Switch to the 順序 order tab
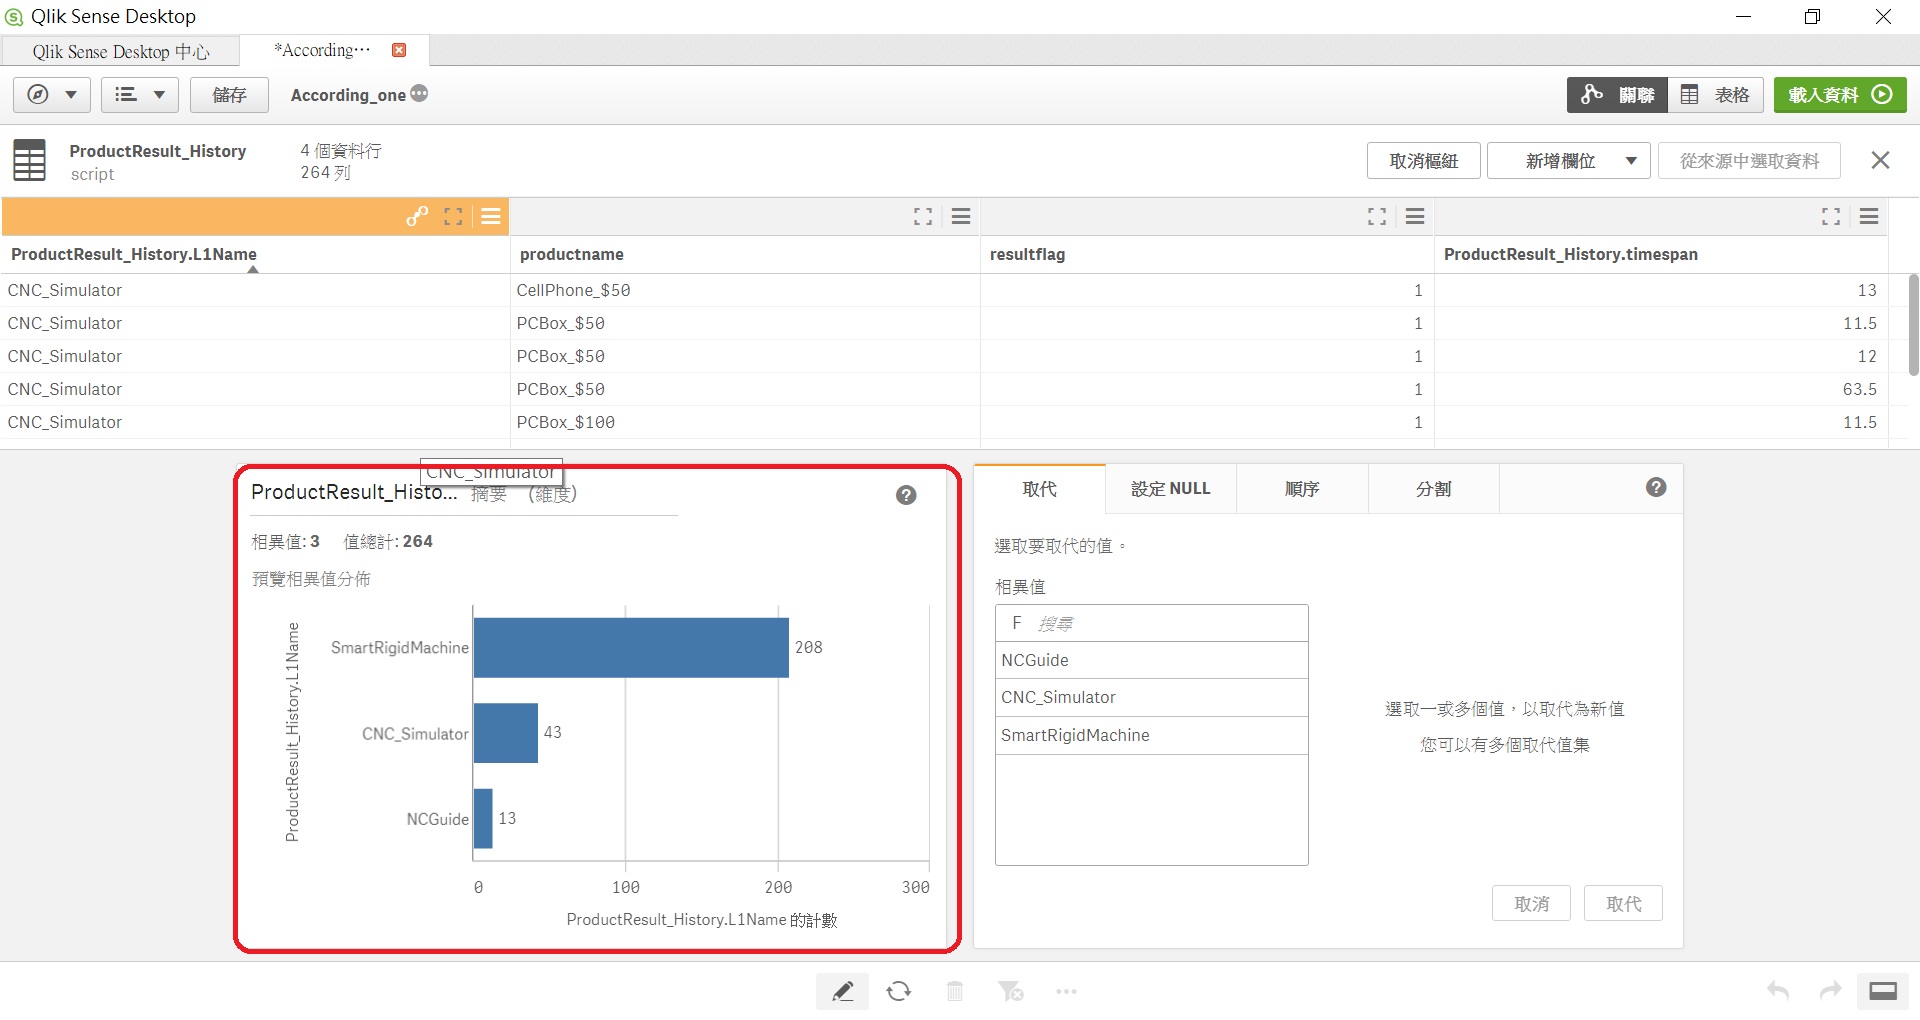 pos(1302,489)
